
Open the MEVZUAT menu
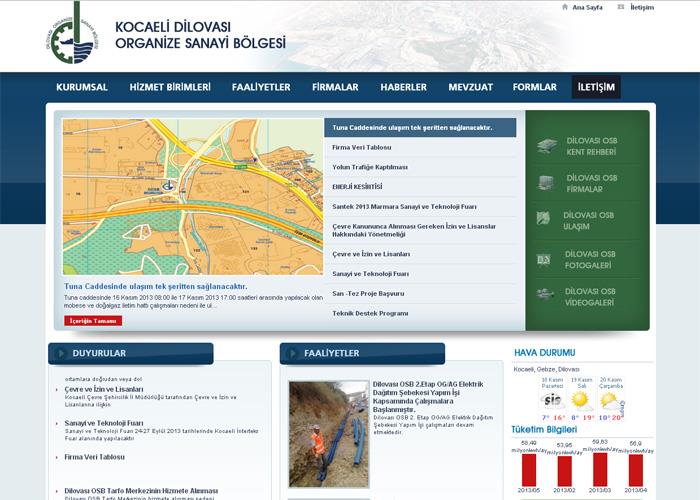pos(471,87)
